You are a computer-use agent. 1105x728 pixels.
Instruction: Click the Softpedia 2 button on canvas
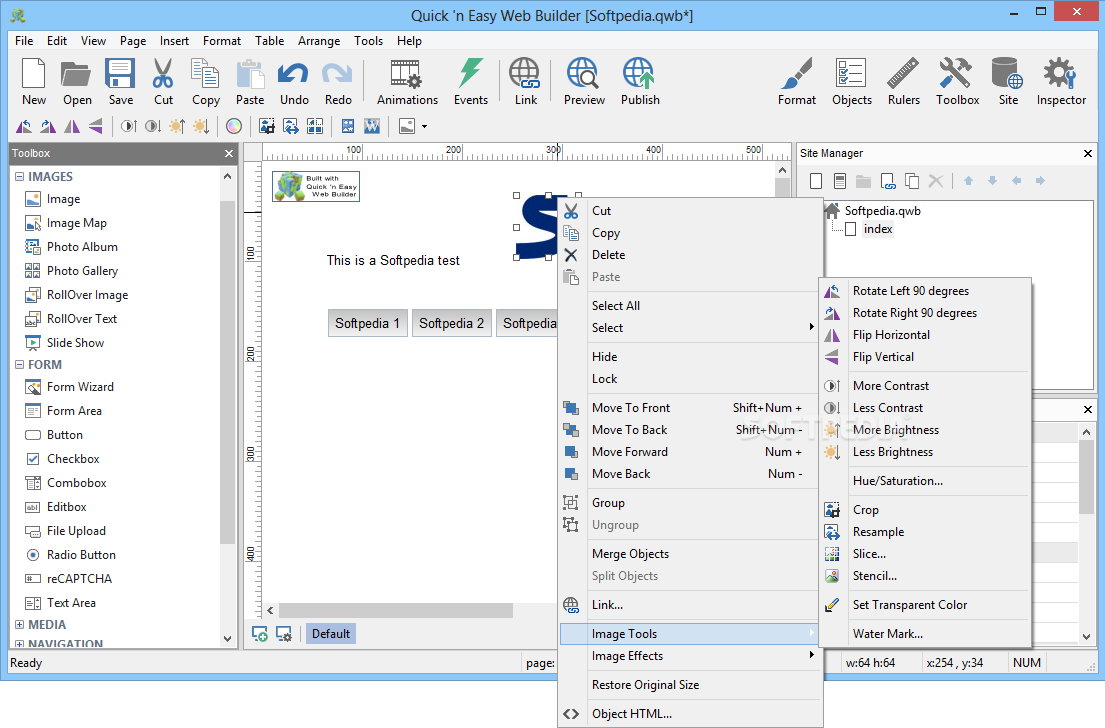(452, 323)
